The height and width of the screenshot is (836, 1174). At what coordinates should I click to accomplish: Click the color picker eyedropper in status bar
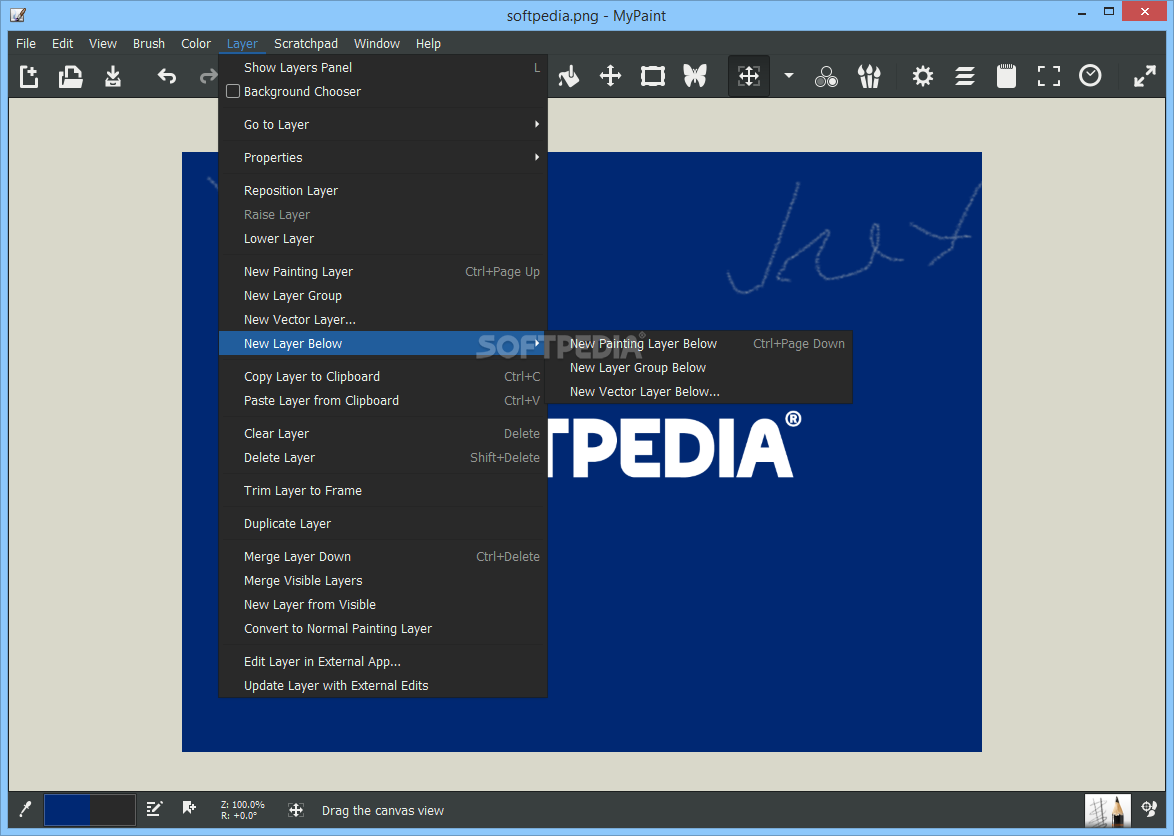coord(25,809)
